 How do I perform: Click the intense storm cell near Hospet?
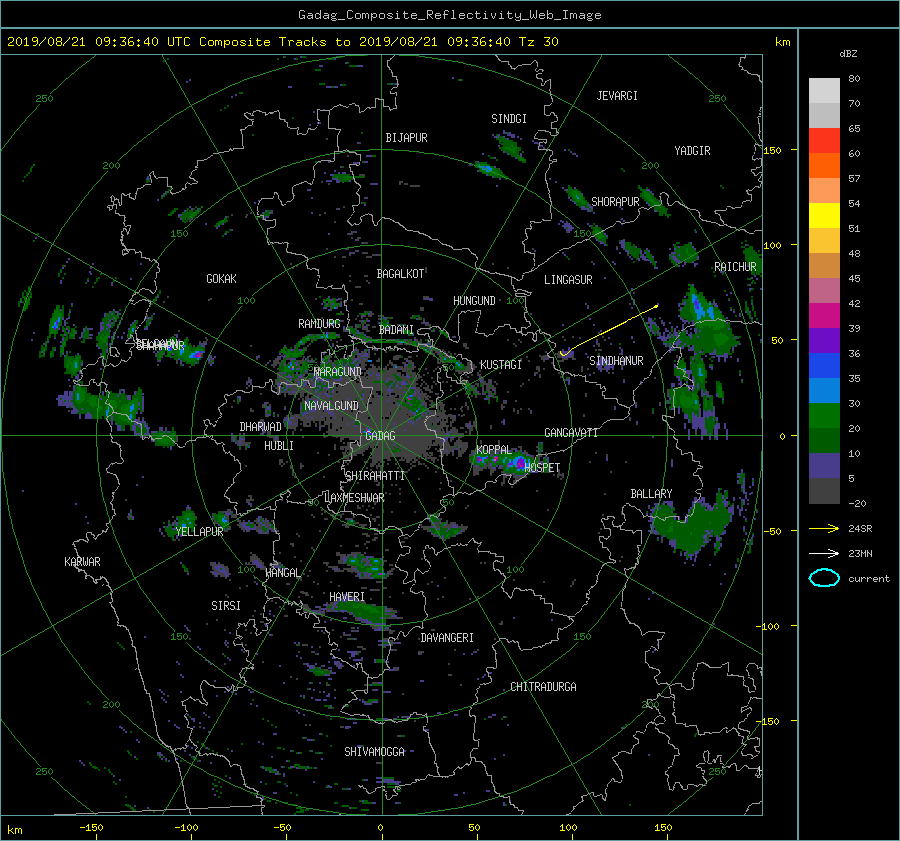coord(519,463)
